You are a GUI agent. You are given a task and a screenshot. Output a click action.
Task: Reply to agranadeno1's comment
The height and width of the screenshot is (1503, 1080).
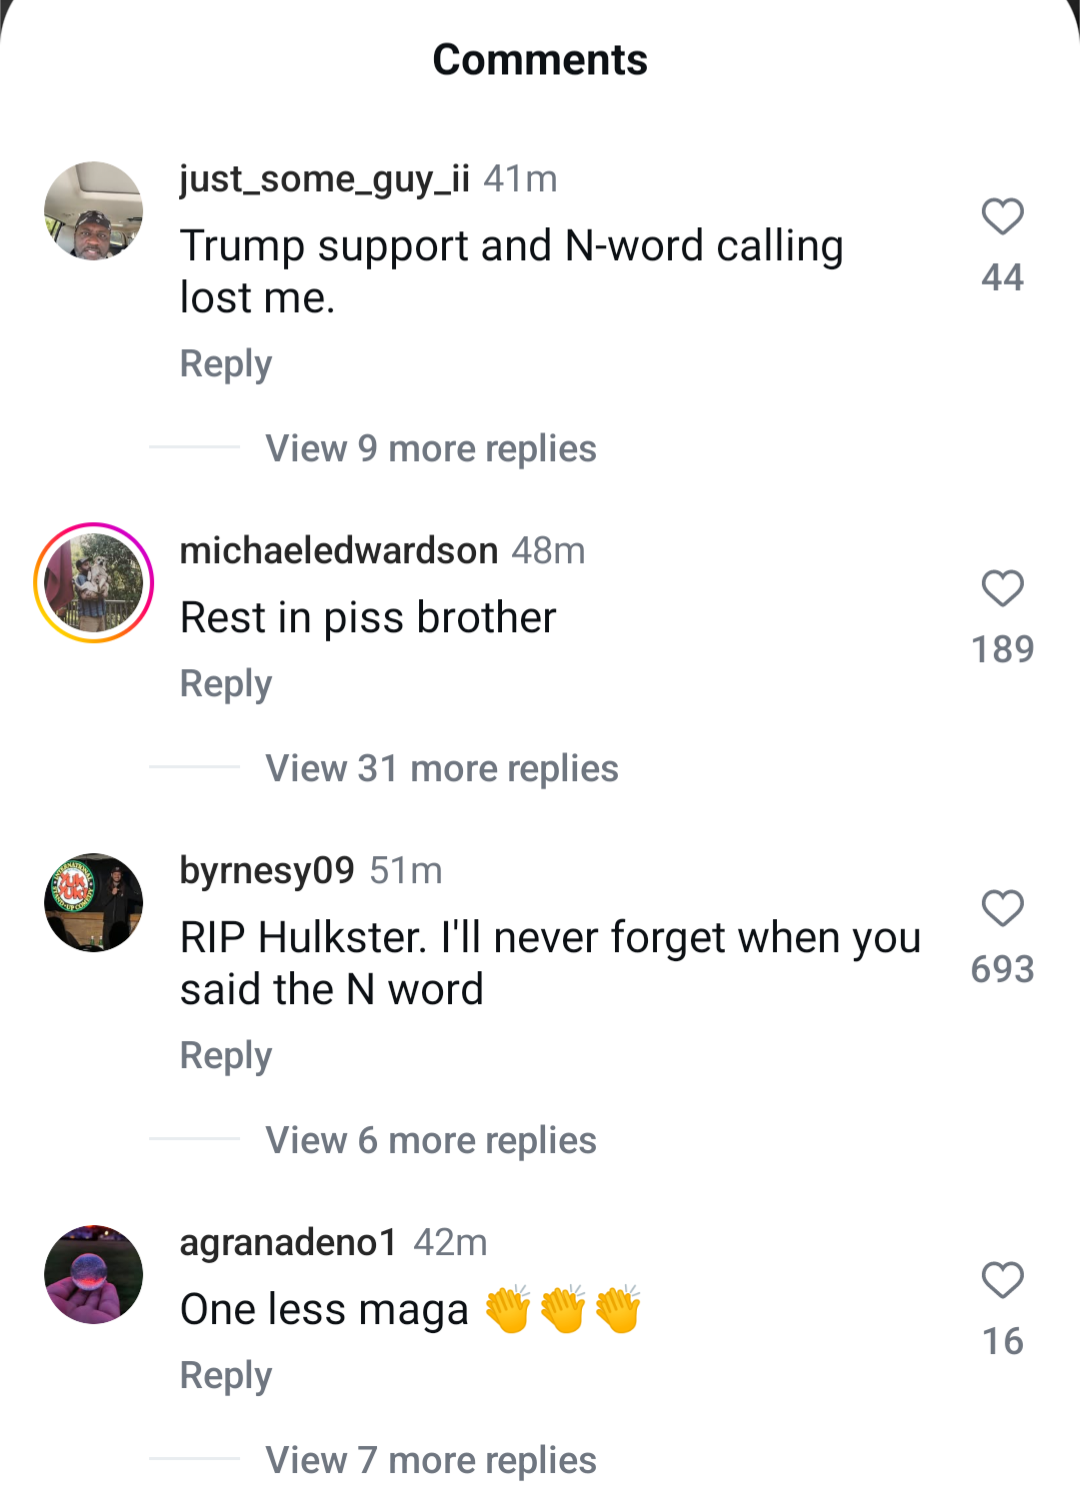[226, 1377]
